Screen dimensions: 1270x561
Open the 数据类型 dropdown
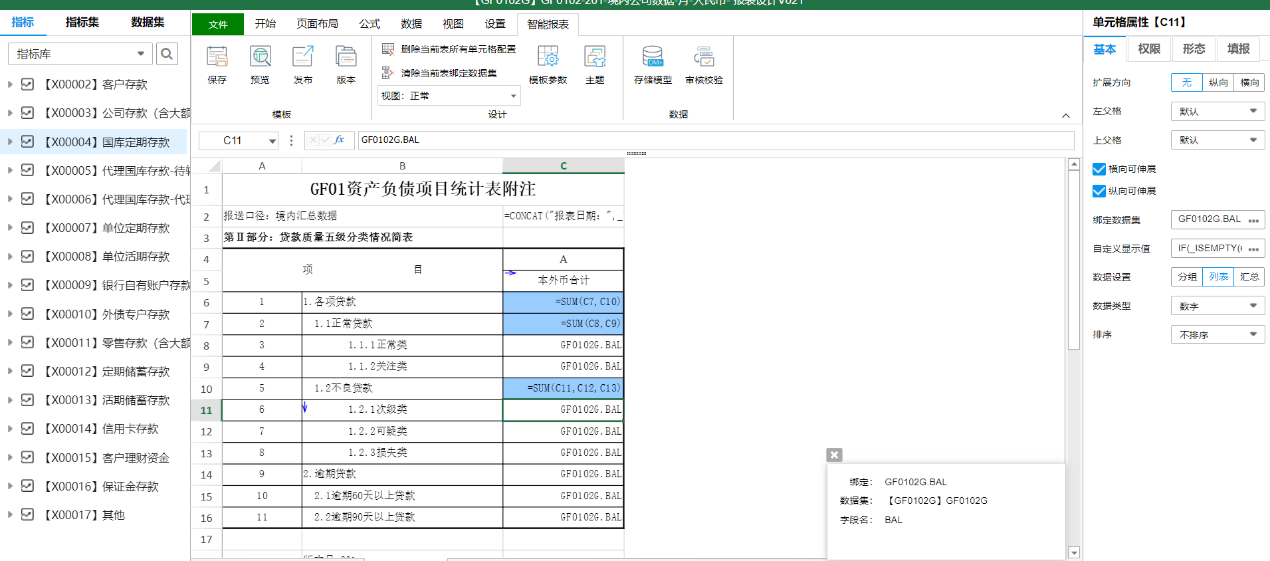(x=1218, y=306)
